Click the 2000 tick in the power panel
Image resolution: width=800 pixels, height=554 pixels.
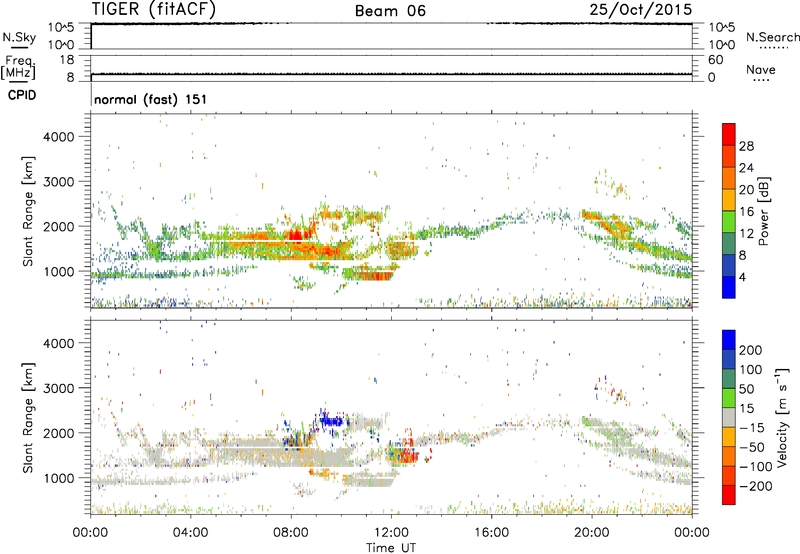click(59, 226)
